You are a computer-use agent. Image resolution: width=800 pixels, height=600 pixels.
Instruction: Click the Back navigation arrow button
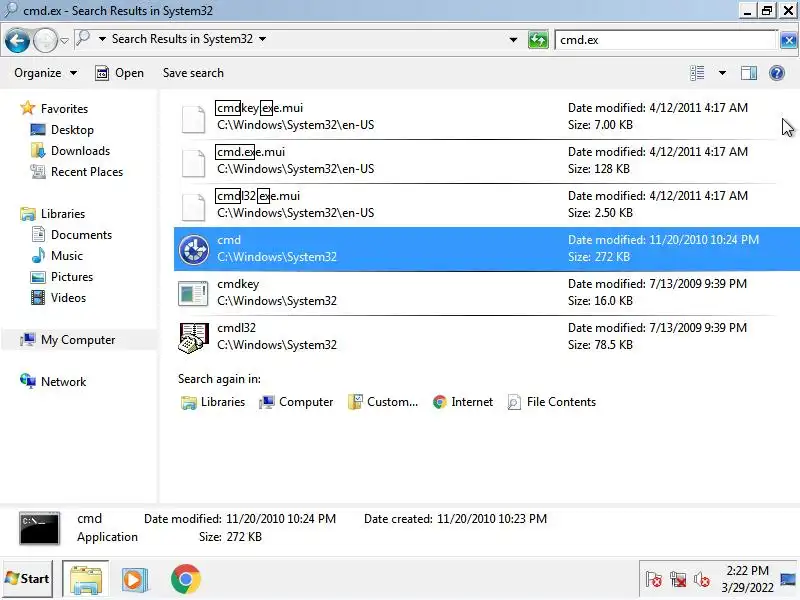point(17,40)
